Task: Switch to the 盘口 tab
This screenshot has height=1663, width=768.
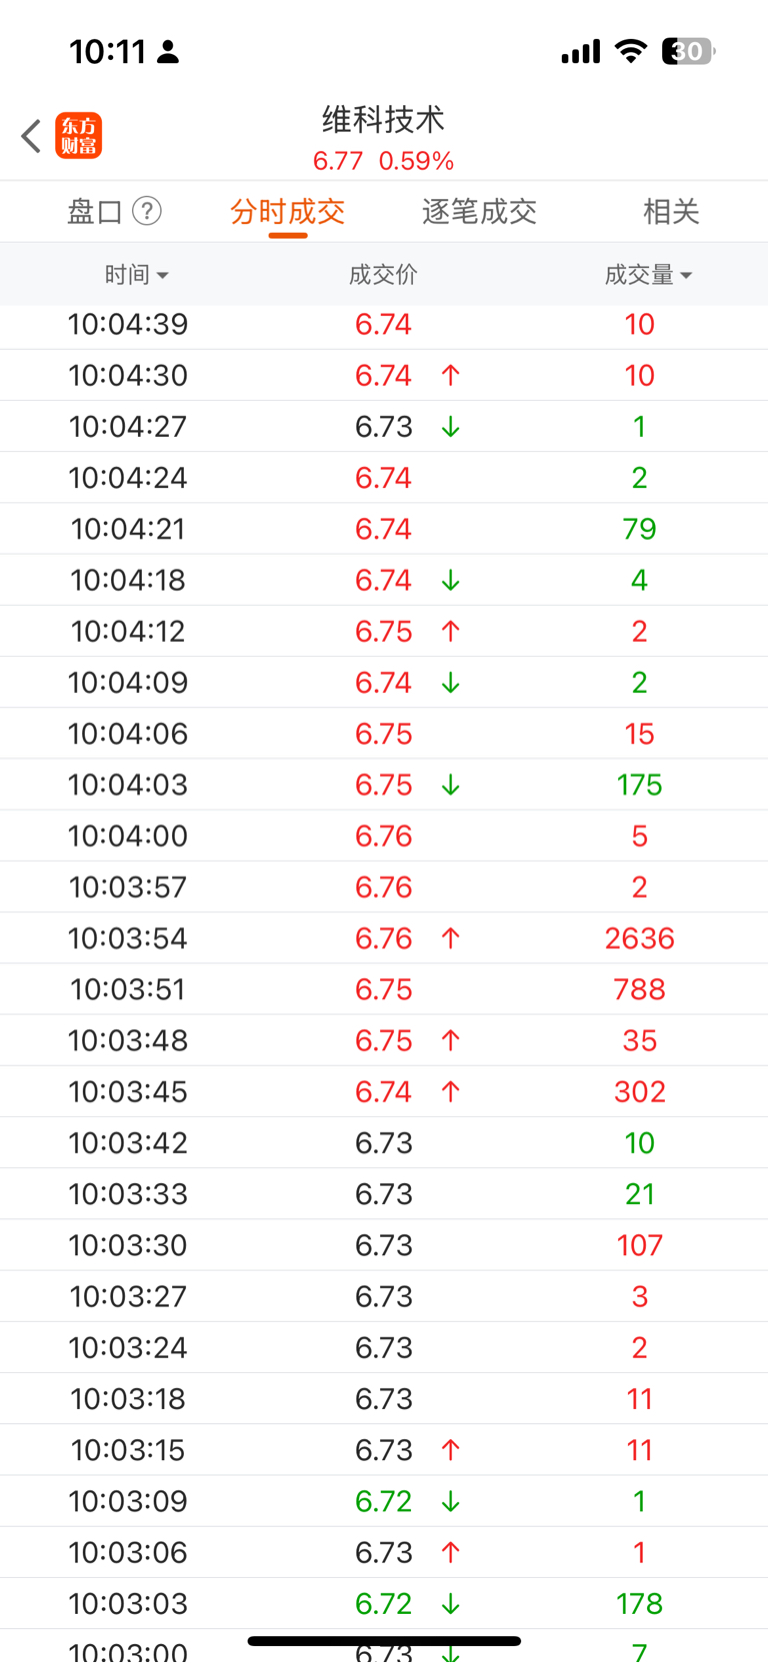Action: pos(95,212)
